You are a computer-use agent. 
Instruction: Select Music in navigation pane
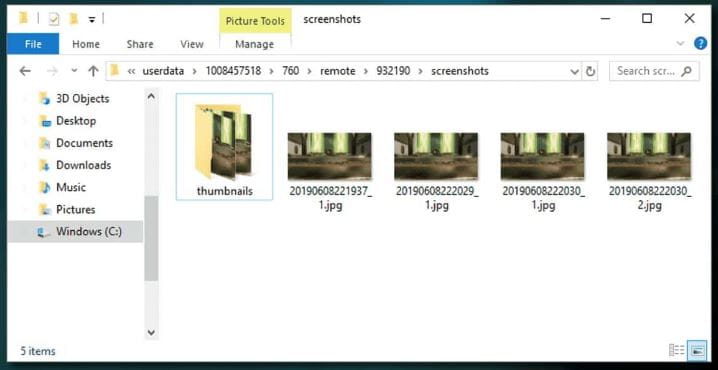pos(71,187)
